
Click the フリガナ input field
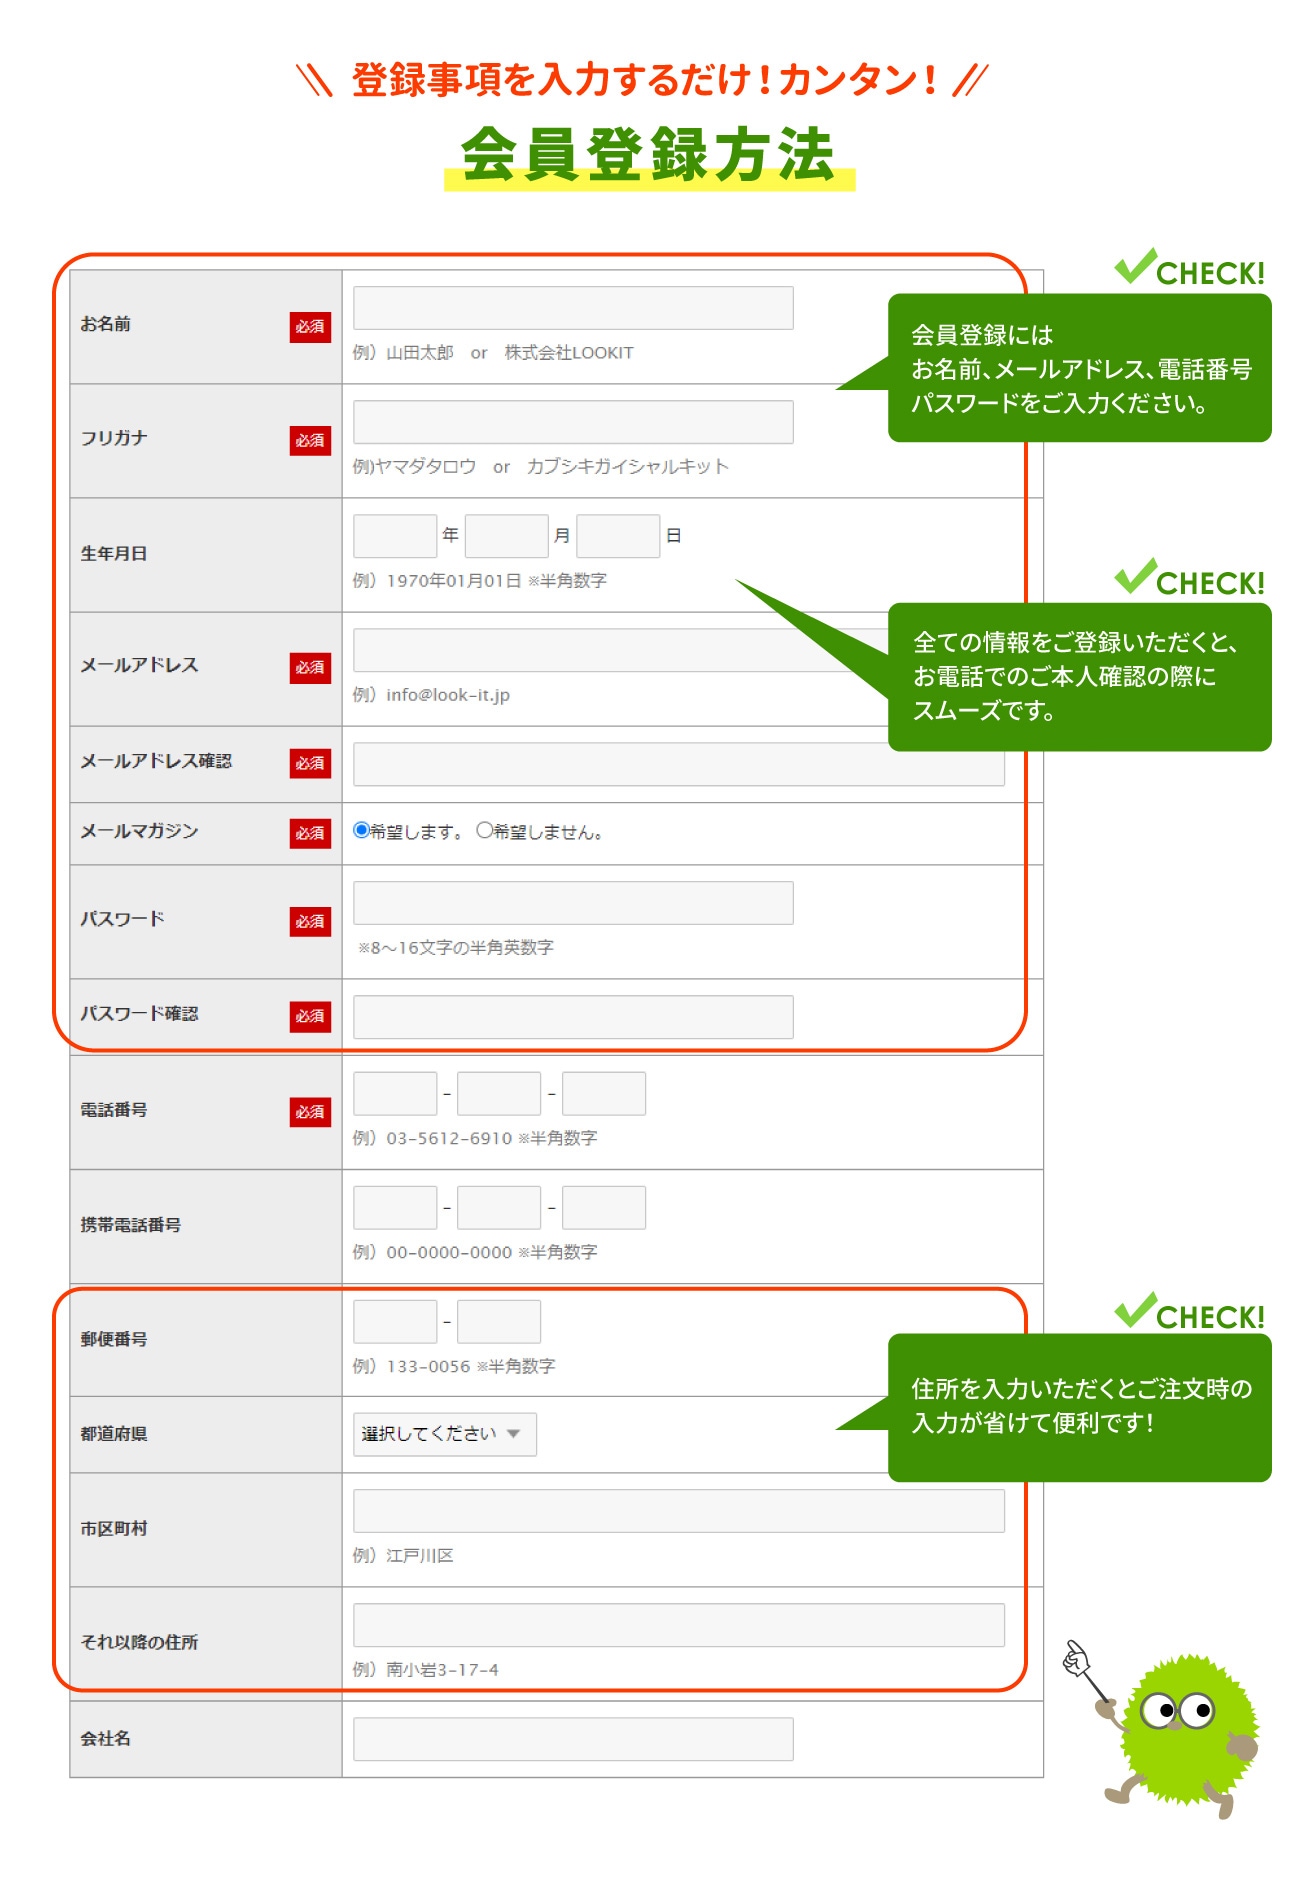pos(573,422)
